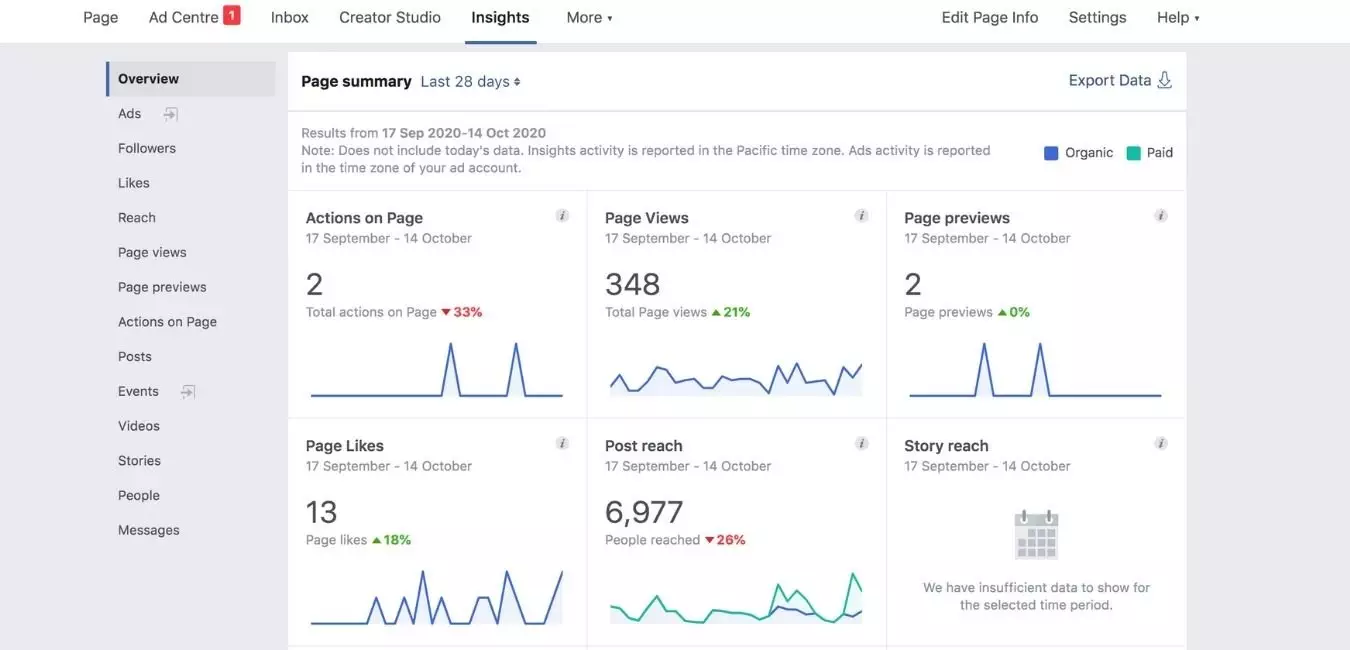
Task: Click the green Paid legend swatch
Action: (1133, 153)
